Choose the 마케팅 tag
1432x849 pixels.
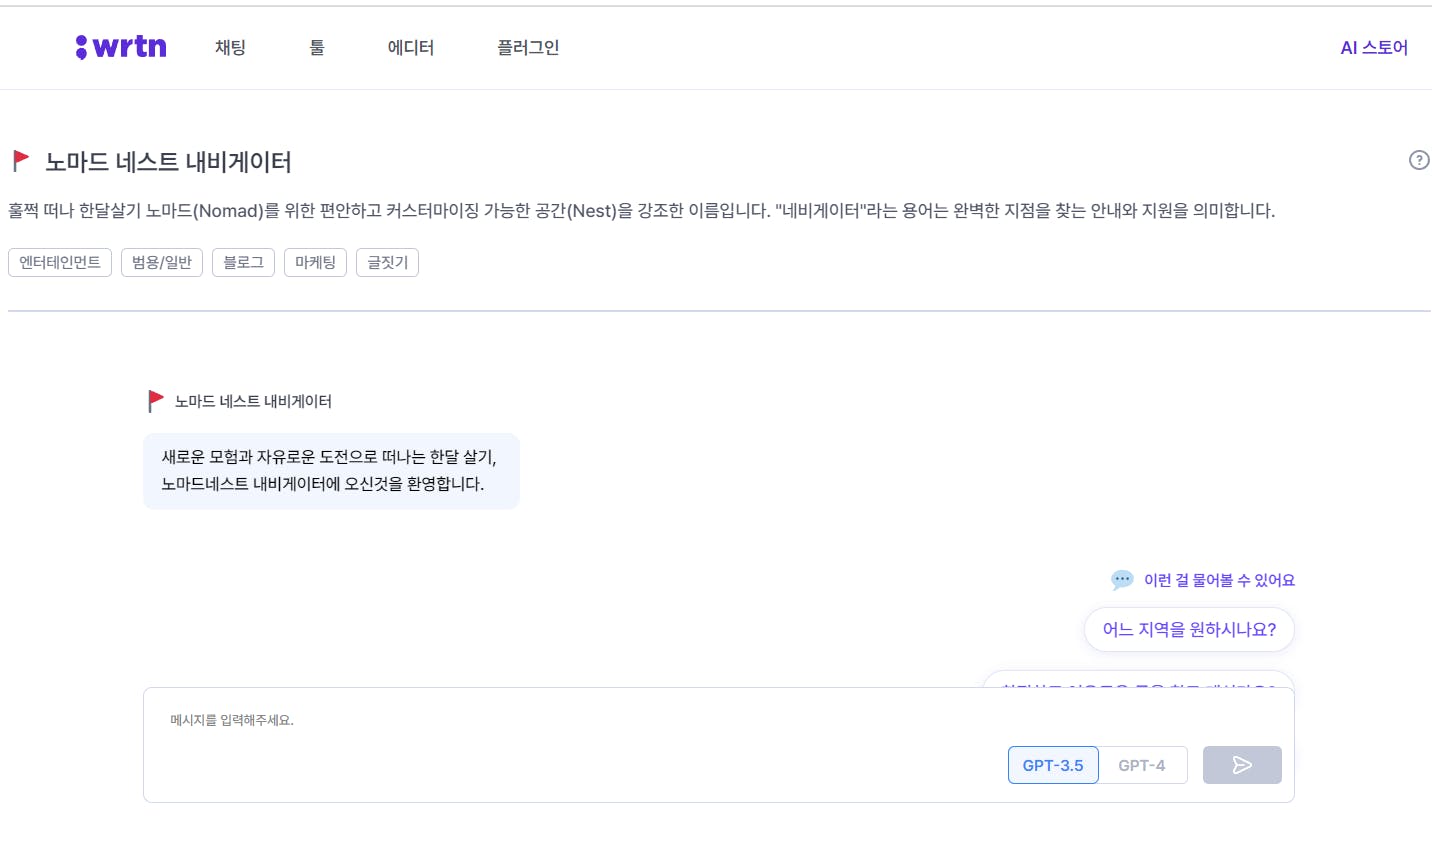pyautogui.click(x=315, y=262)
